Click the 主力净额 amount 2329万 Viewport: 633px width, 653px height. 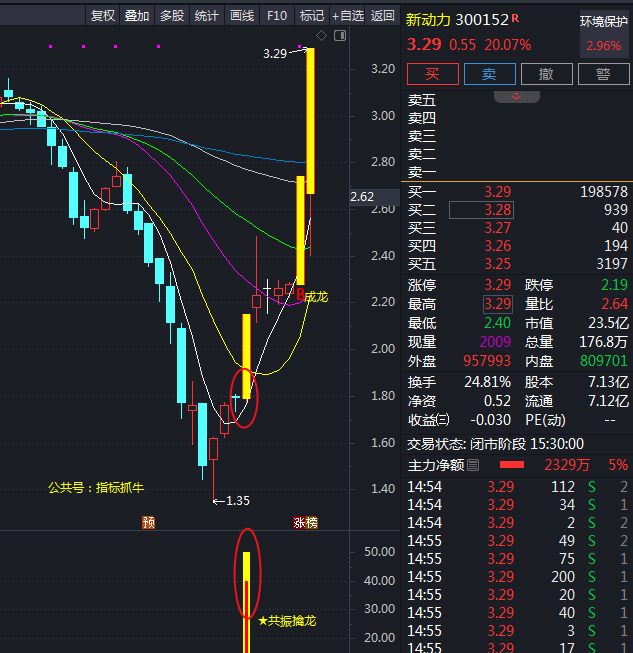coord(567,465)
